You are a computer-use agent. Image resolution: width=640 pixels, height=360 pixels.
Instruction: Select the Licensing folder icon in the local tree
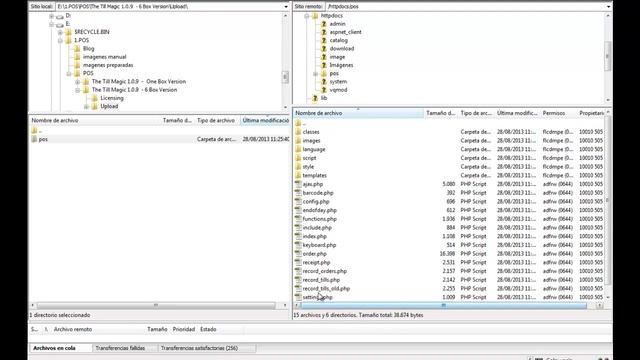[95, 98]
